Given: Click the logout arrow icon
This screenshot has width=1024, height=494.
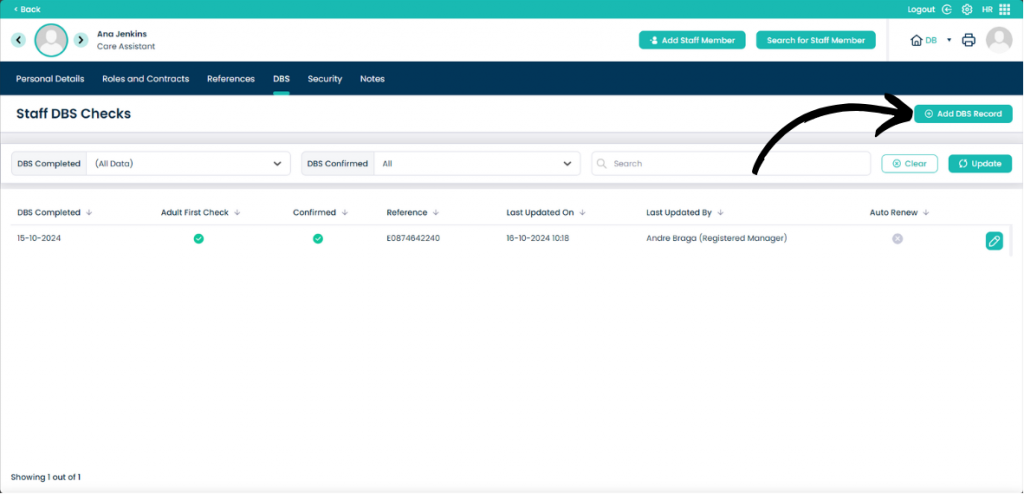Looking at the screenshot, I should (x=947, y=9).
